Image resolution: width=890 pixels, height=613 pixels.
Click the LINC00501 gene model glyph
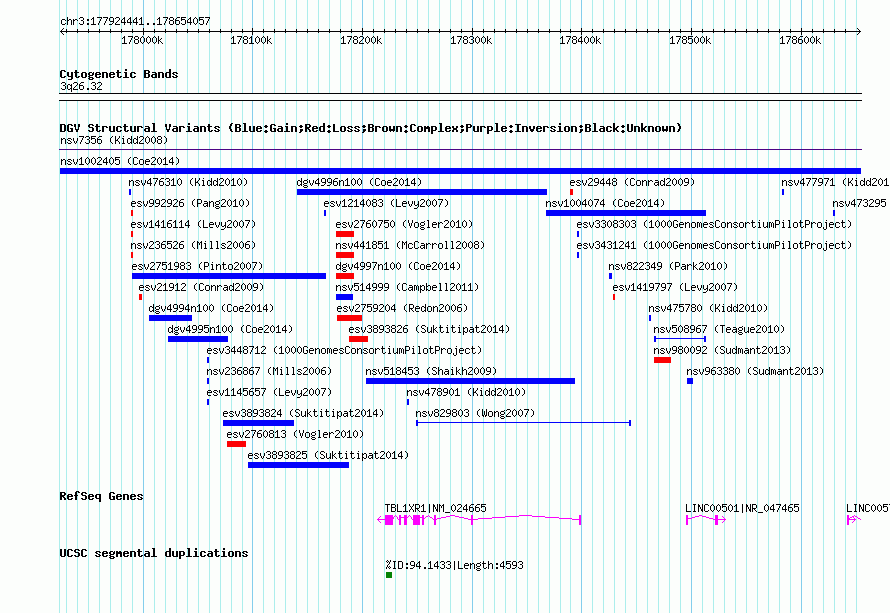[706, 519]
